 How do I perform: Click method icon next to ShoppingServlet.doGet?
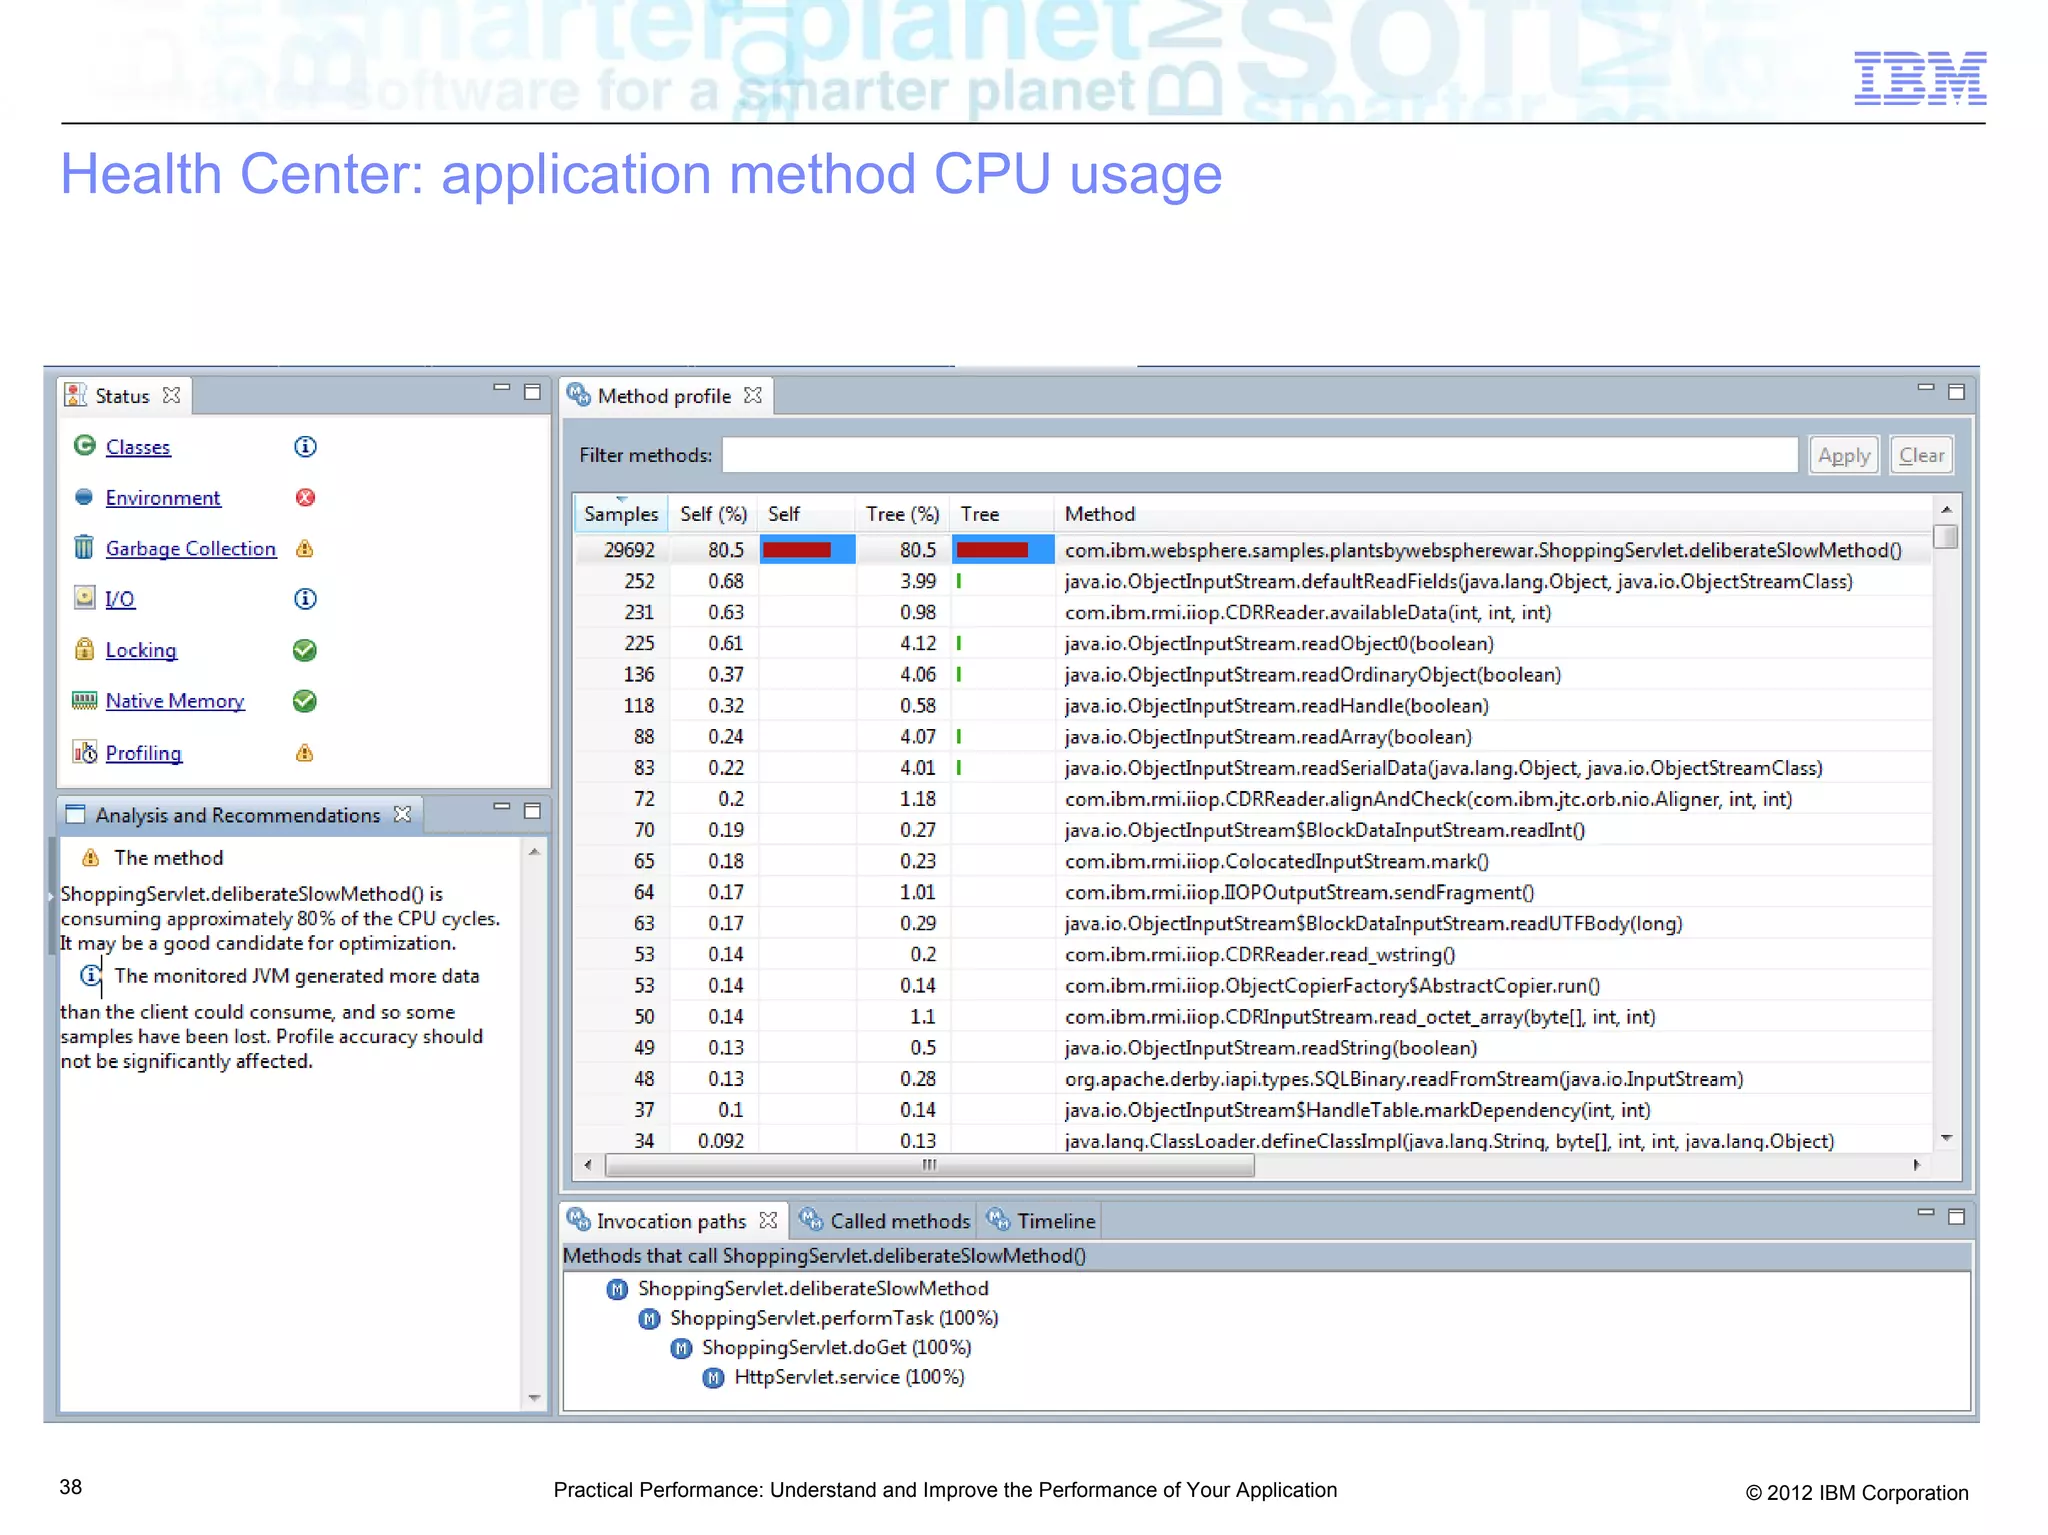point(682,1348)
